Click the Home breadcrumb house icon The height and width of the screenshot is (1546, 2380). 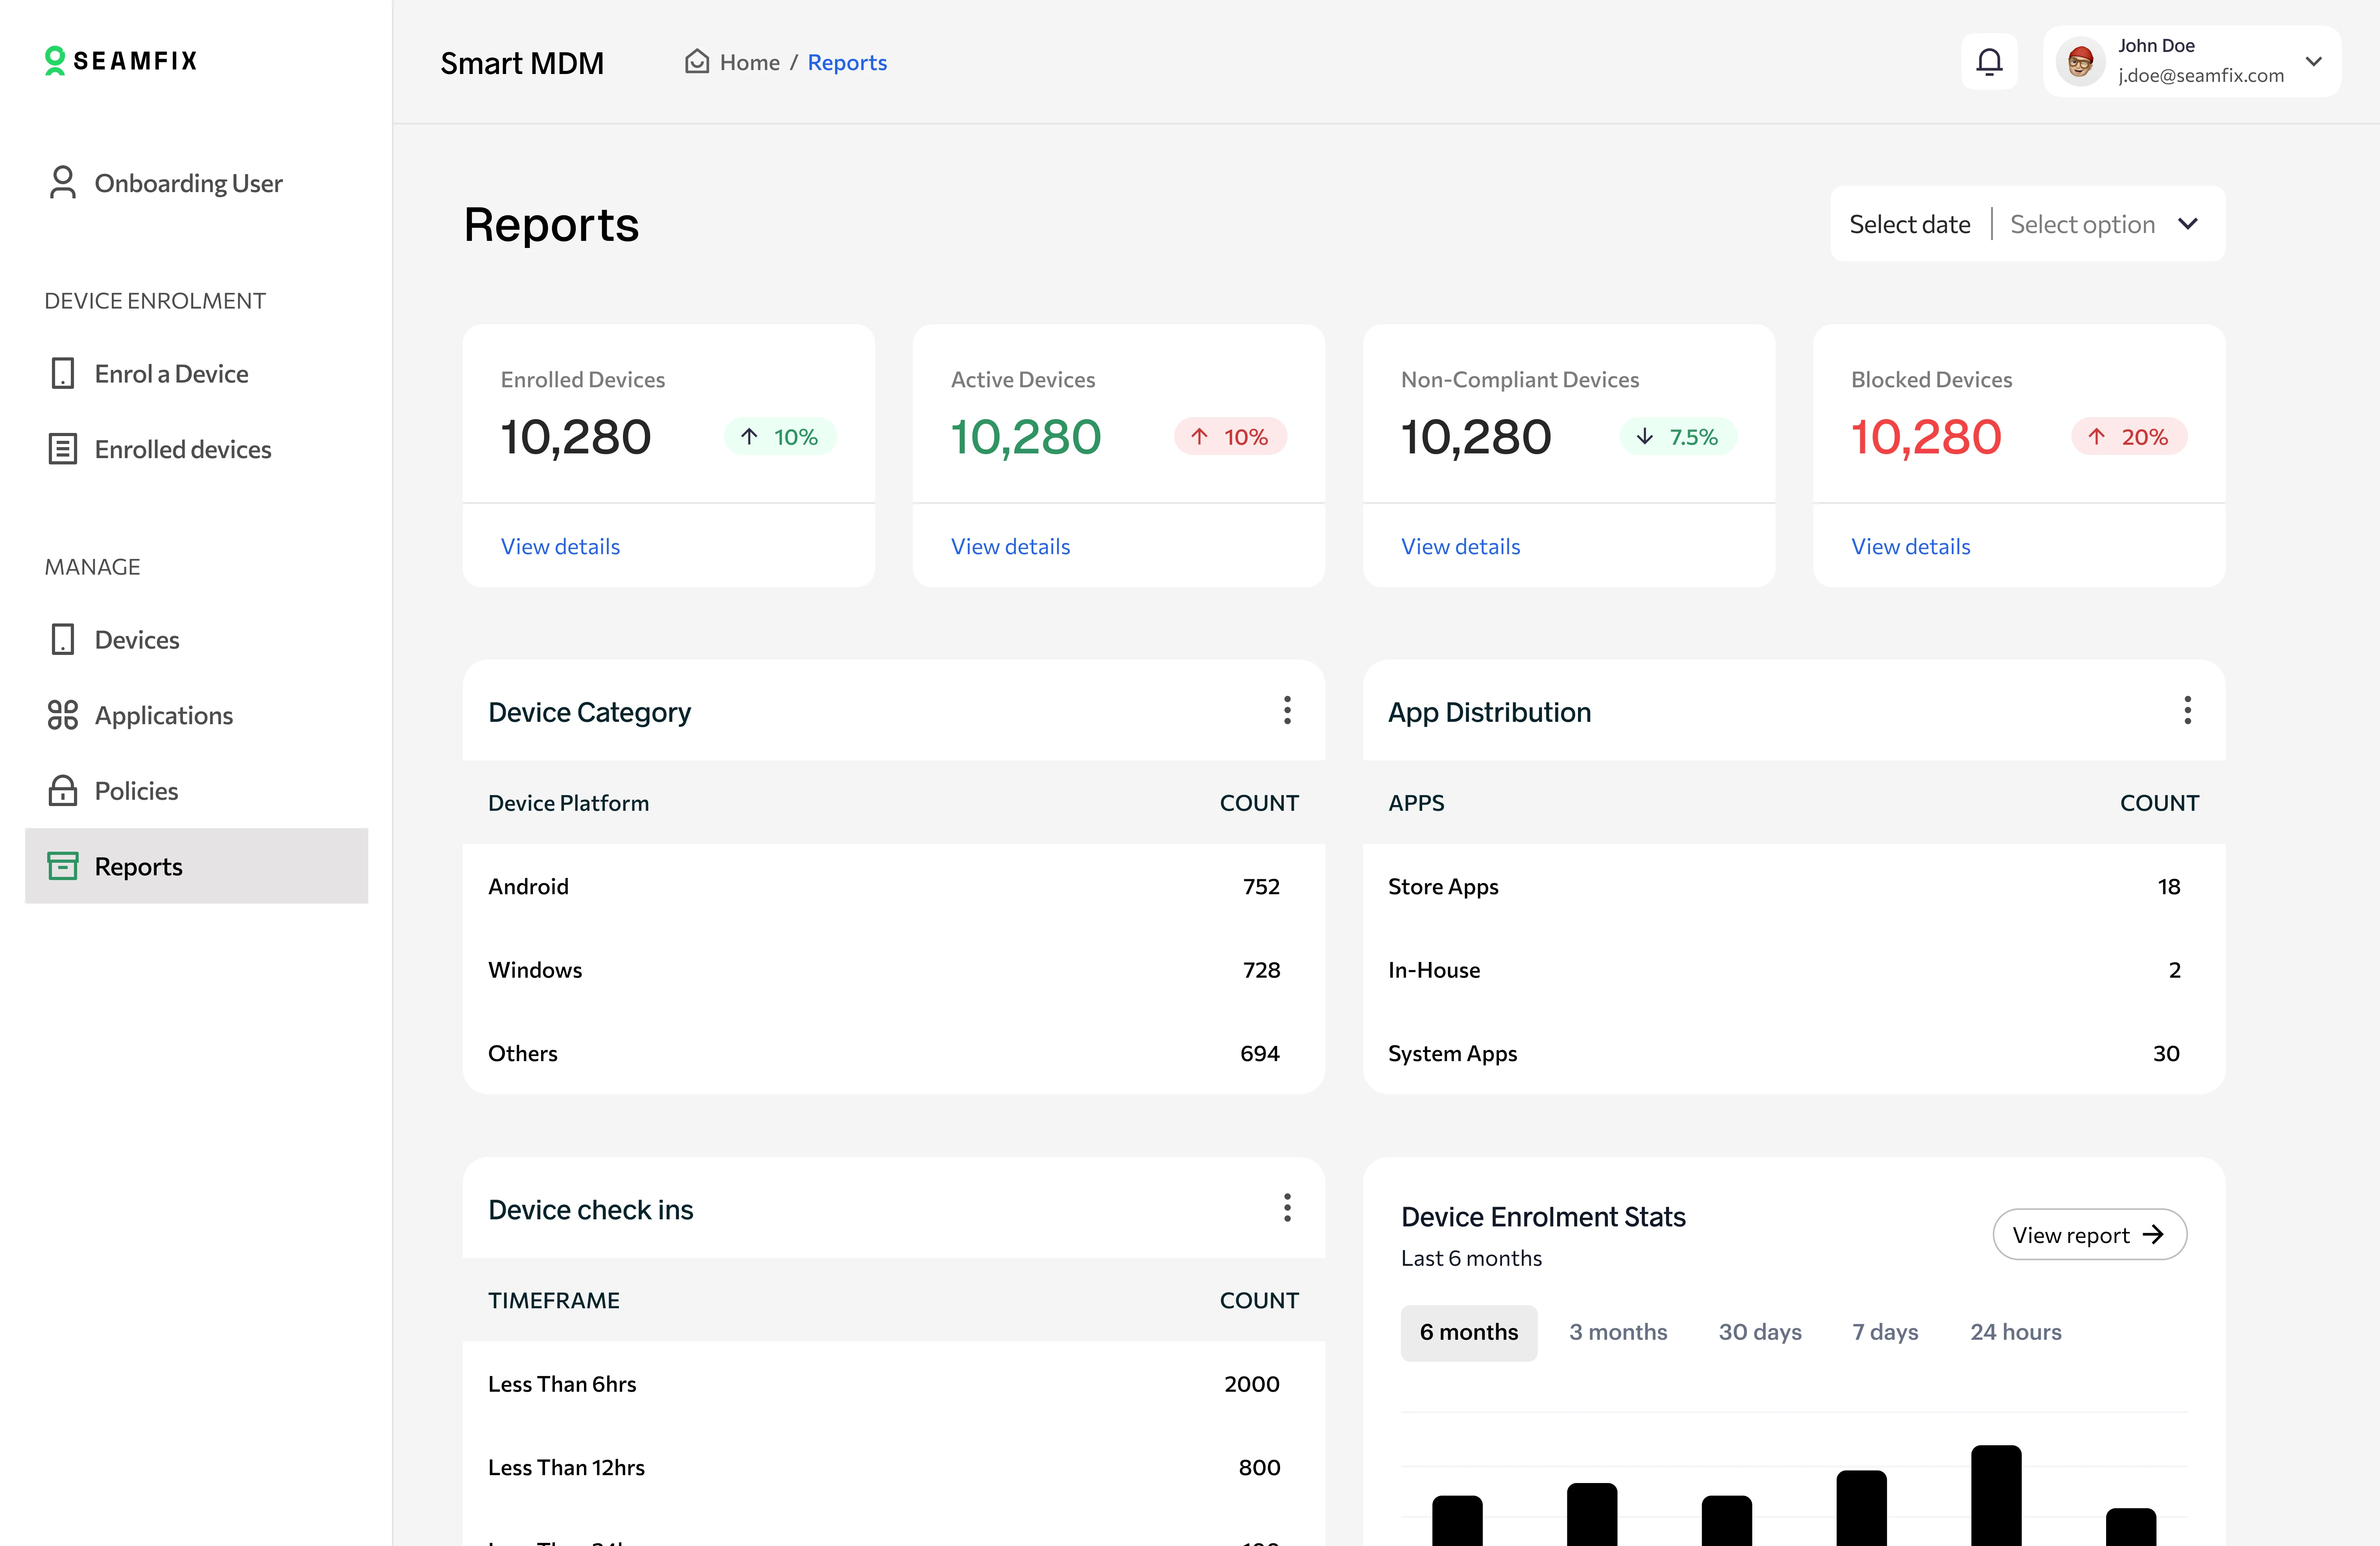[x=696, y=62]
